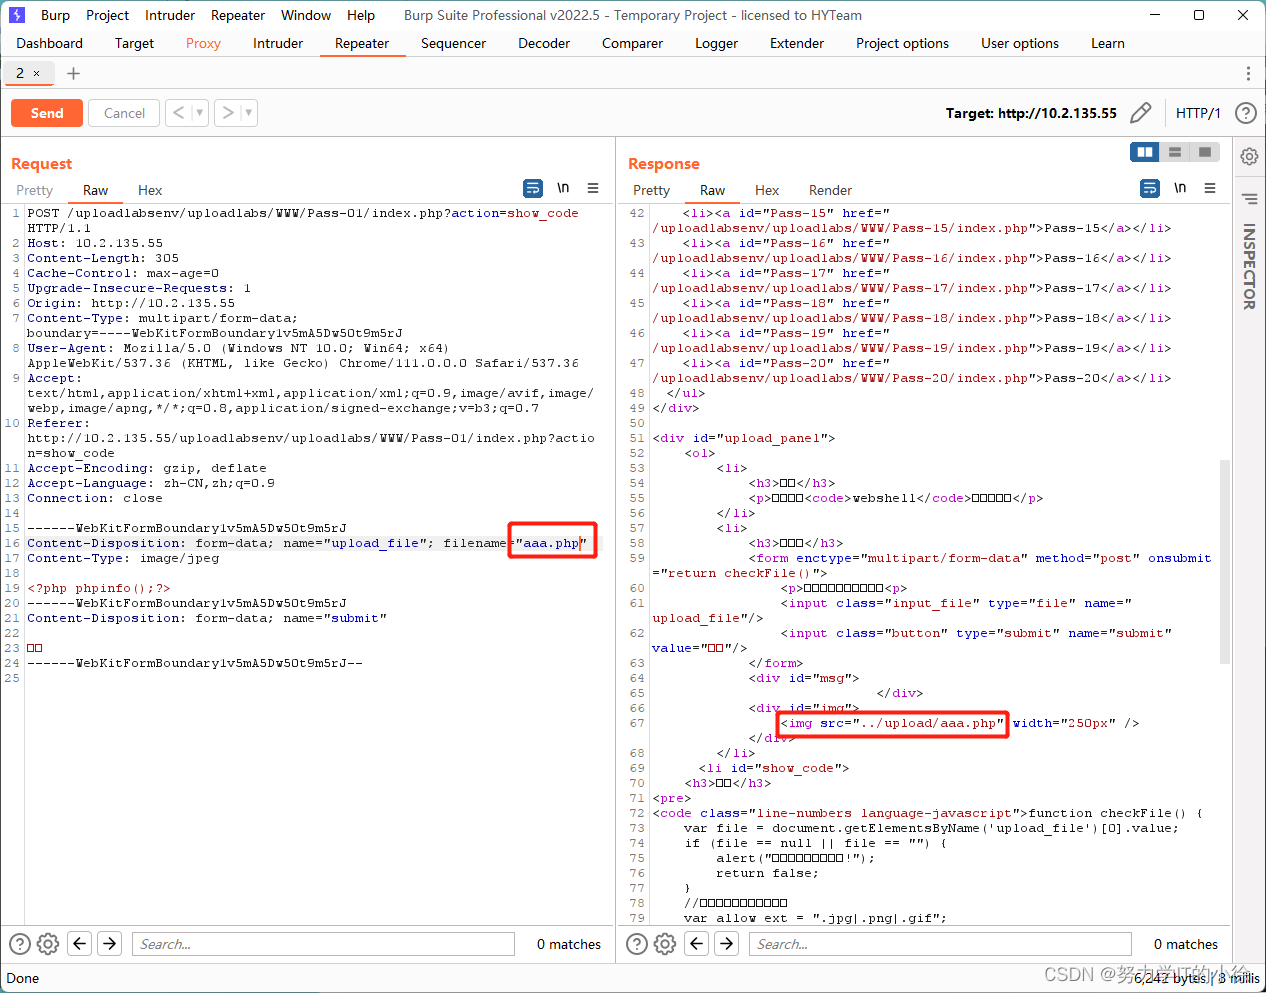The width and height of the screenshot is (1266, 993).
Task: Select top-bottom layout view icon
Action: [x=1175, y=152]
